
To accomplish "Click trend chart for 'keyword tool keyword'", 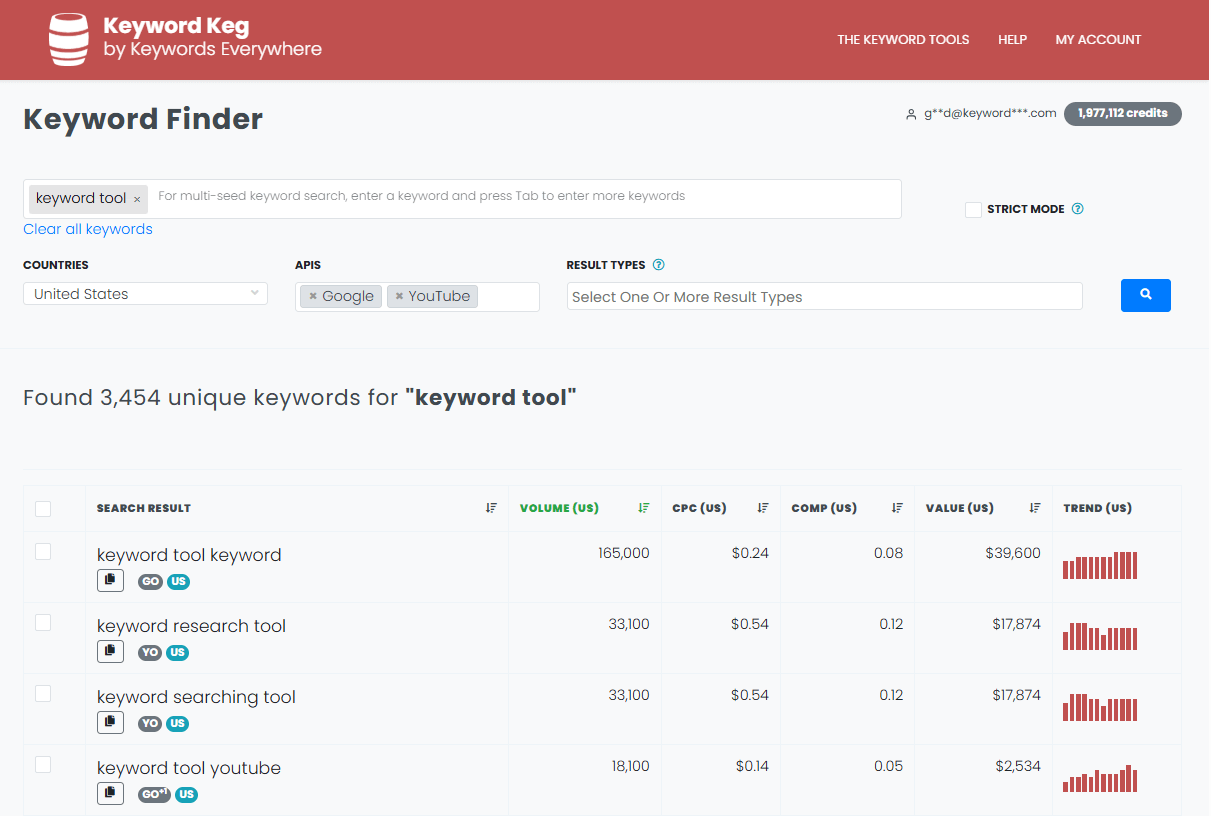I will 1100,565.
